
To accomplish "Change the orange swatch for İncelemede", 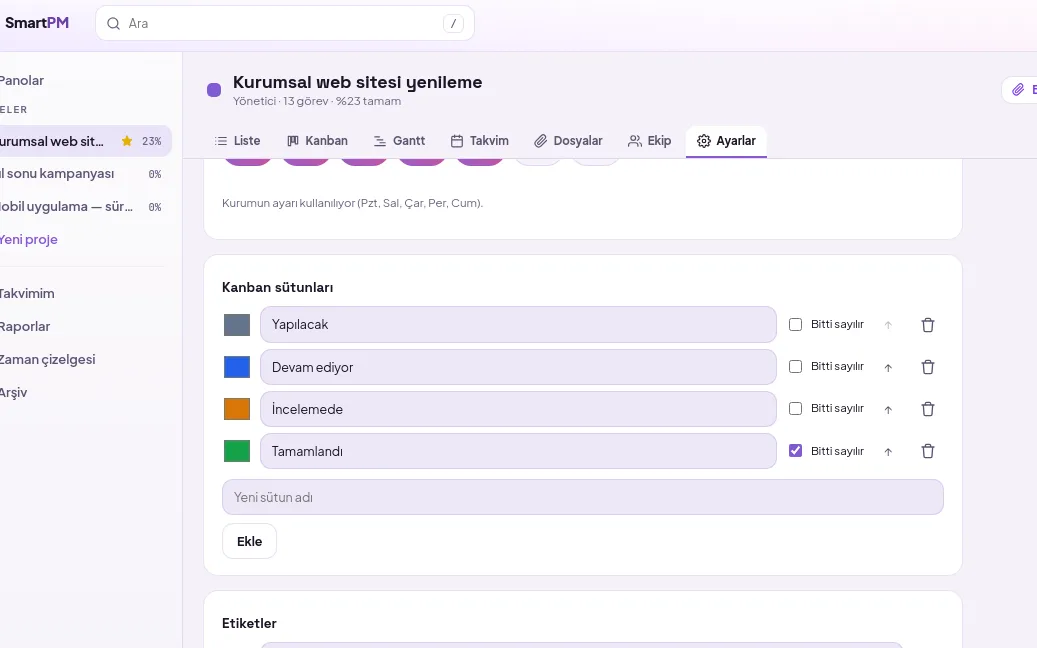I will pyautogui.click(x=237, y=409).
